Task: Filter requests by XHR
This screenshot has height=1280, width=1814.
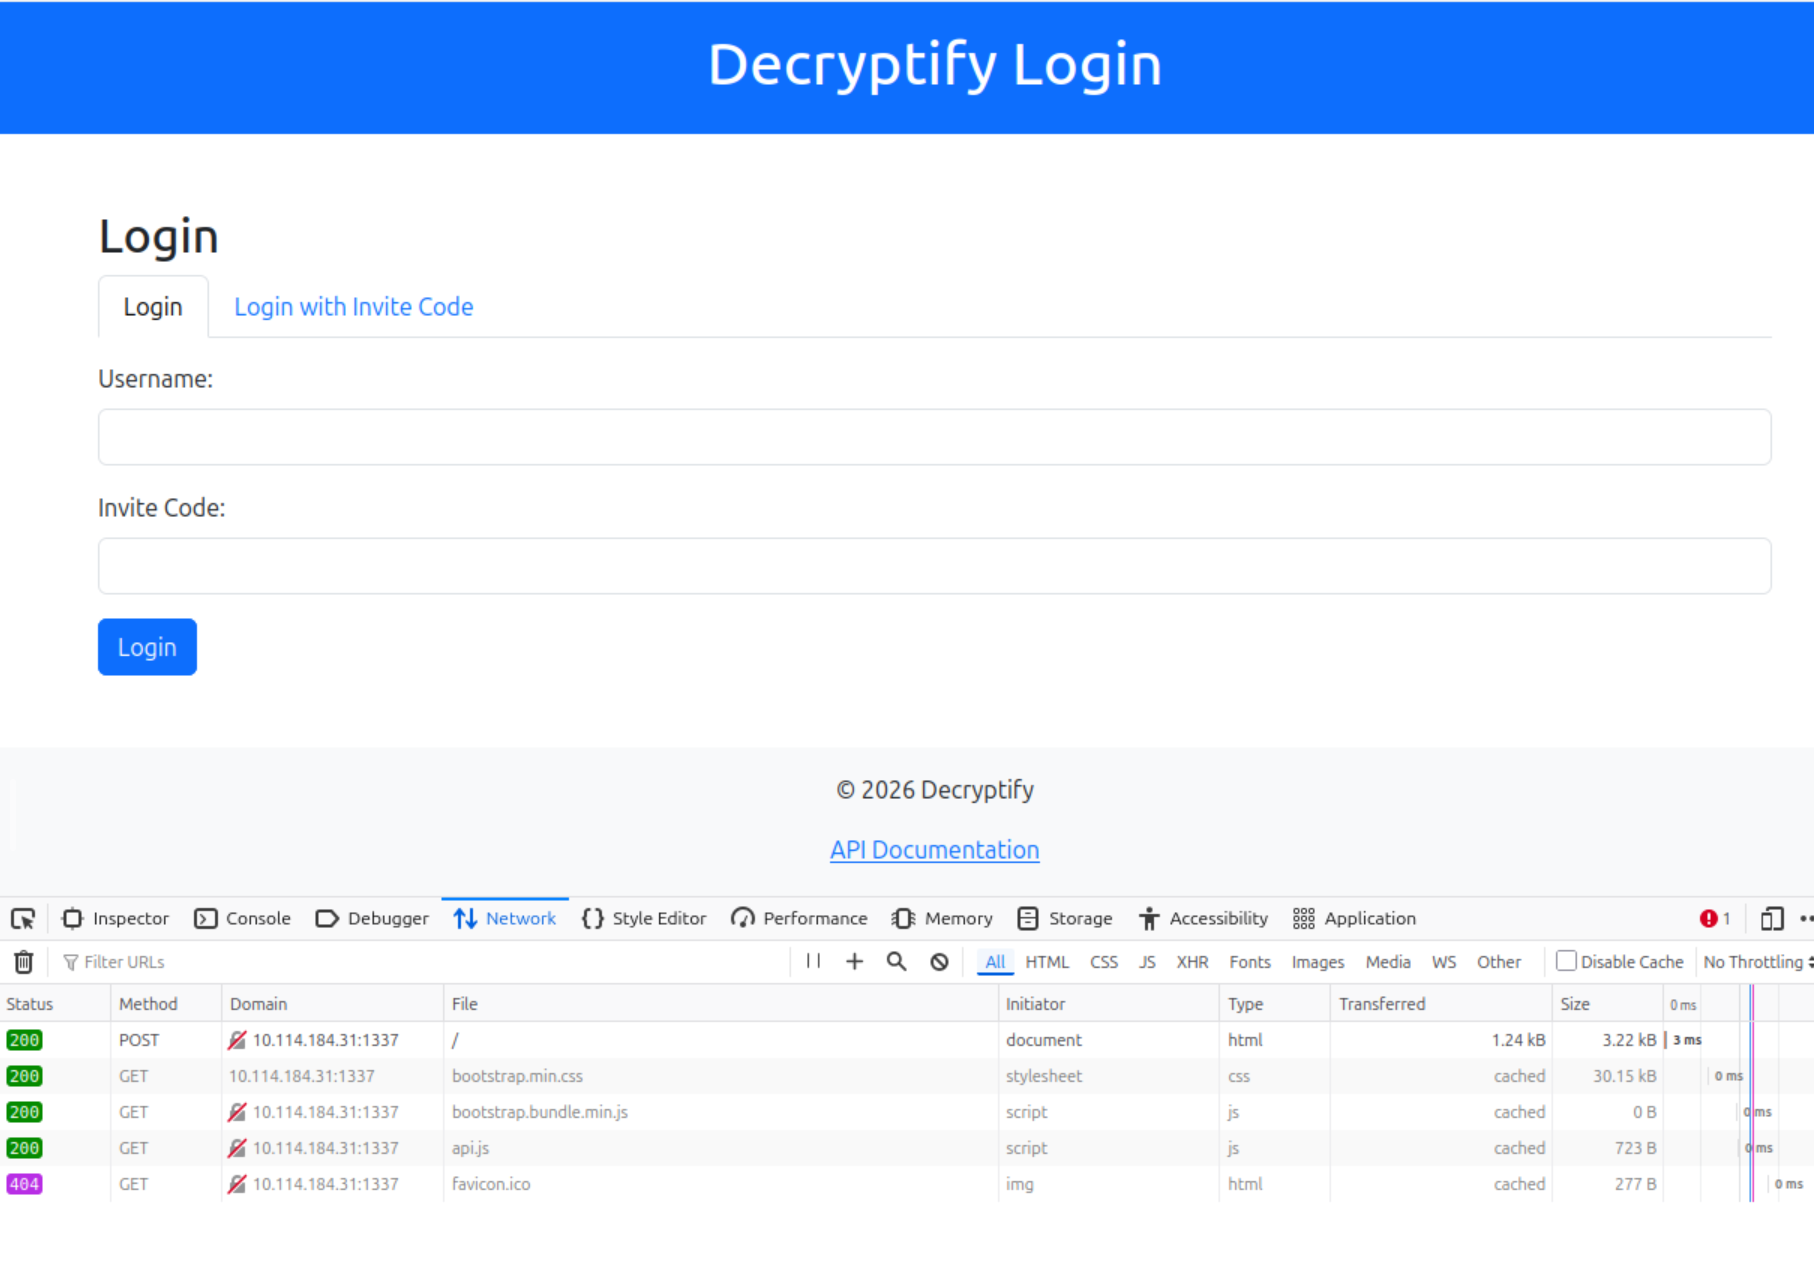Action: [1192, 962]
